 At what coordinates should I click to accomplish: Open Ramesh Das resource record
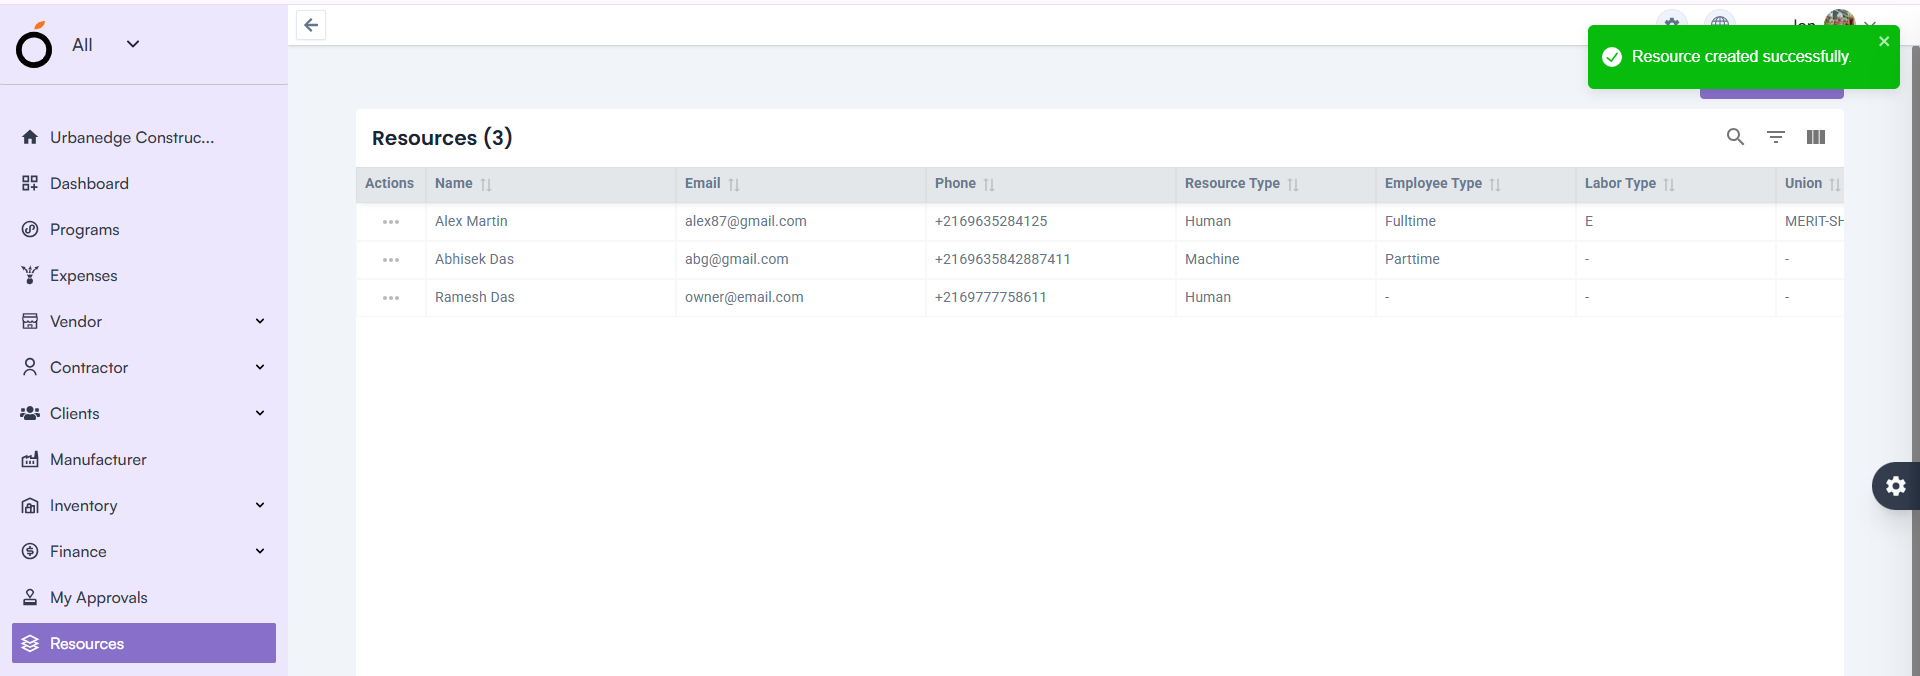[x=474, y=297]
